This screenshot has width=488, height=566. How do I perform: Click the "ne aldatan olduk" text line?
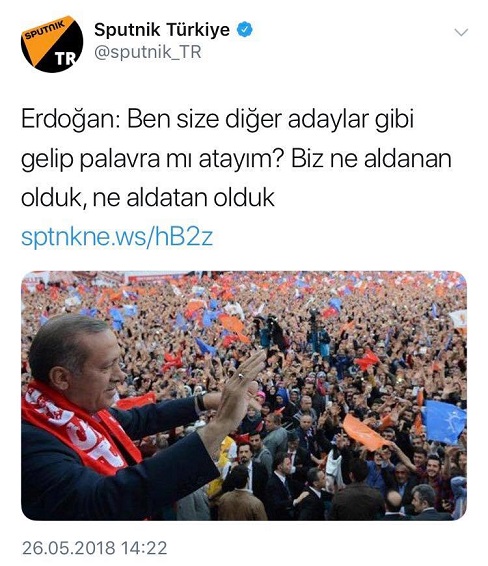(x=184, y=198)
